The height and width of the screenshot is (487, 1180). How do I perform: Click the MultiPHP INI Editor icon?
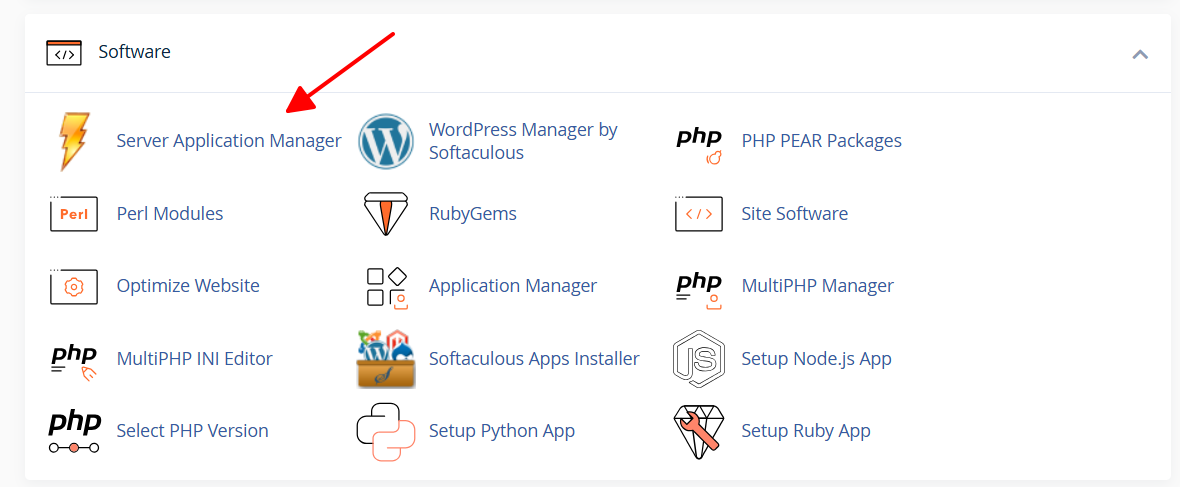click(x=74, y=362)
